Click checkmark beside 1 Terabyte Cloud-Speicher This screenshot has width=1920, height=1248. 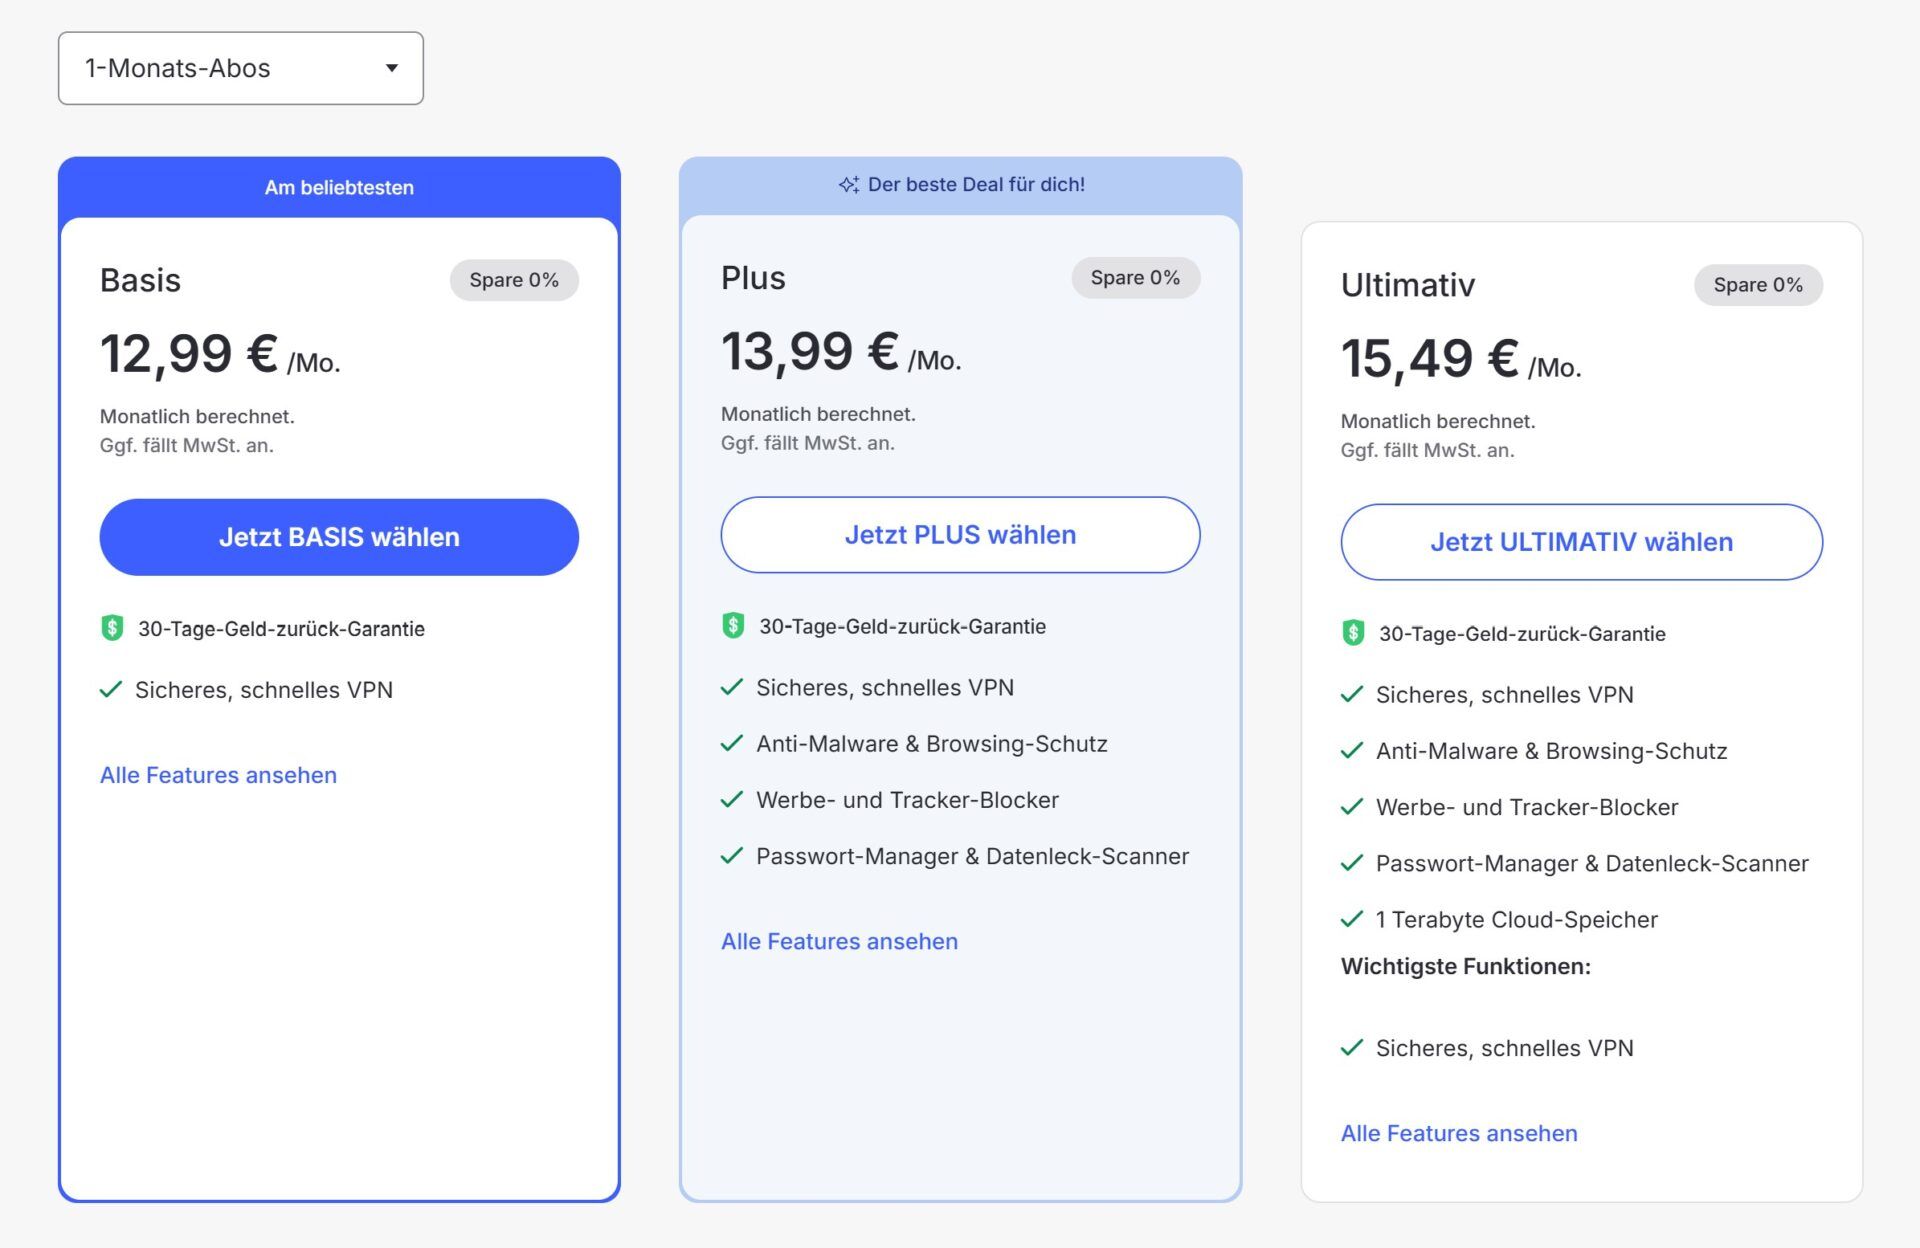1352,919
